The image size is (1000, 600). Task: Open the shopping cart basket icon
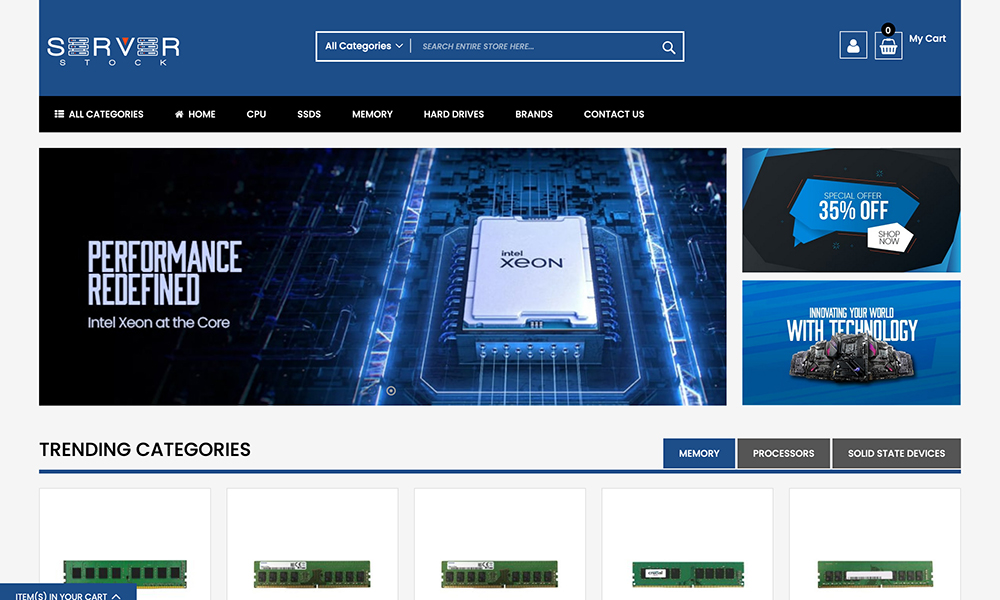coord(887,46)
